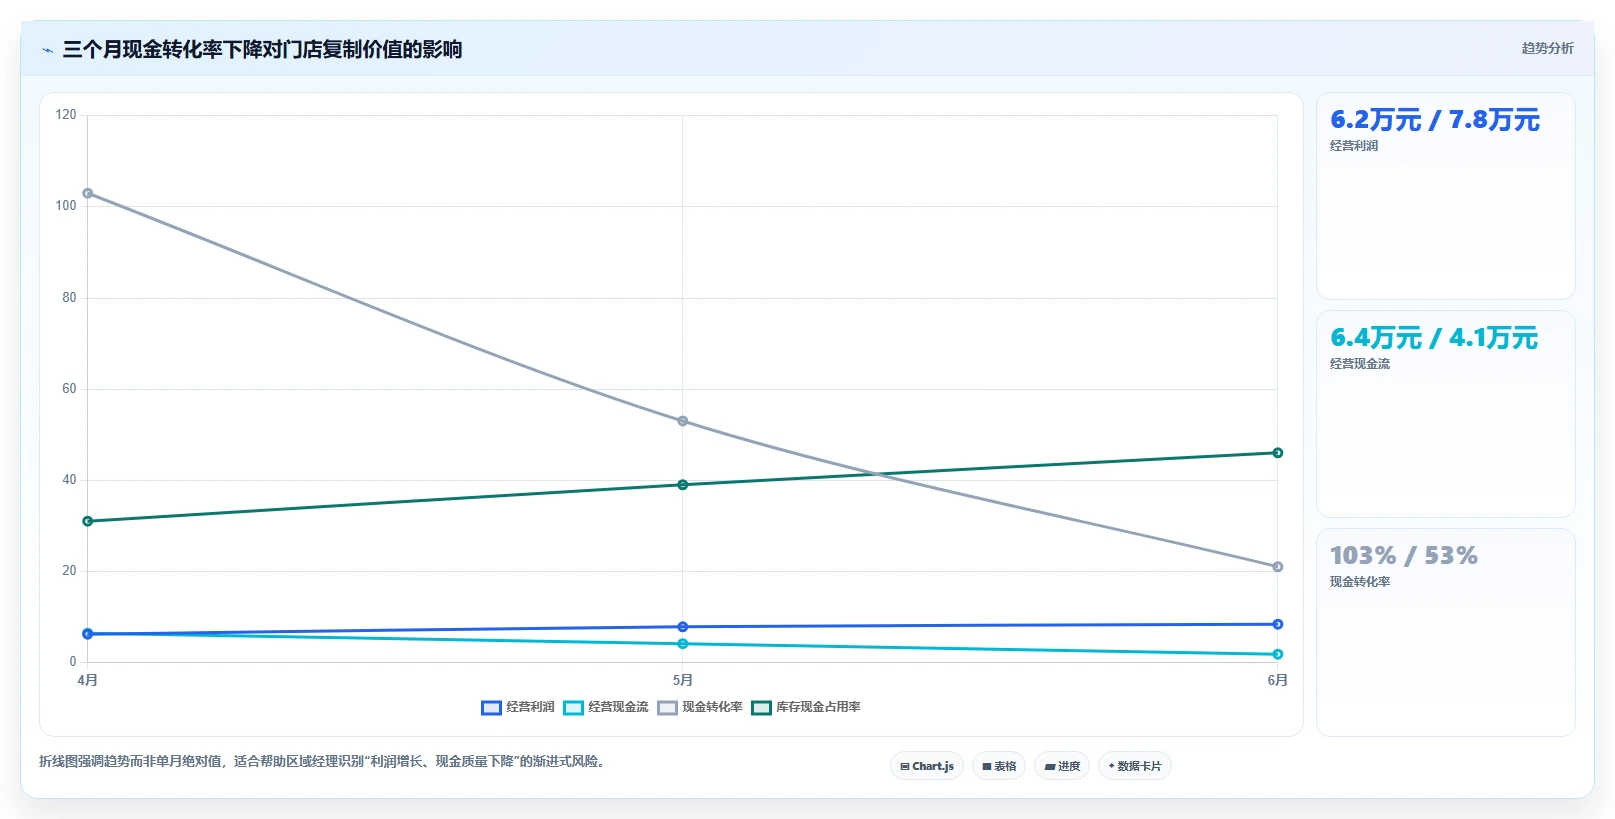Select the 现金转化率 data point at 4月
The image size is (1615, 819).
pos(88,193)
